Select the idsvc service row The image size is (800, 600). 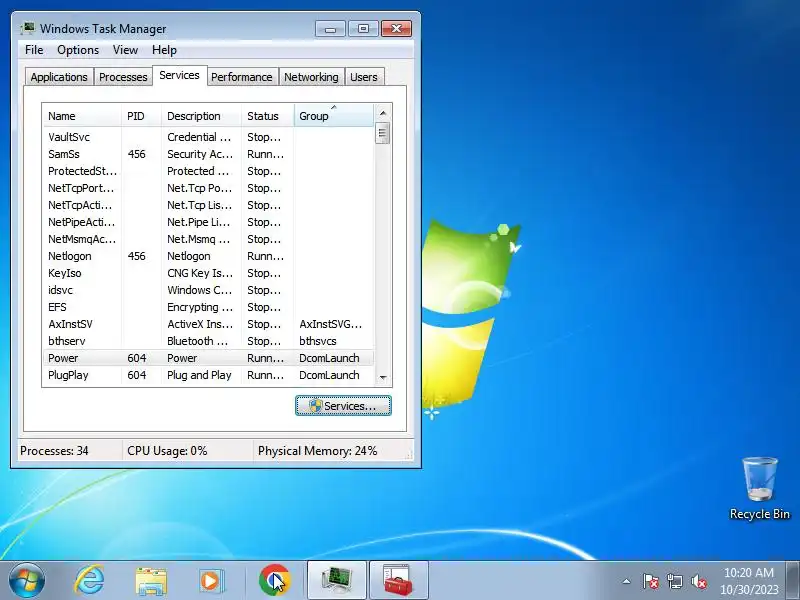tap(208, 290)
